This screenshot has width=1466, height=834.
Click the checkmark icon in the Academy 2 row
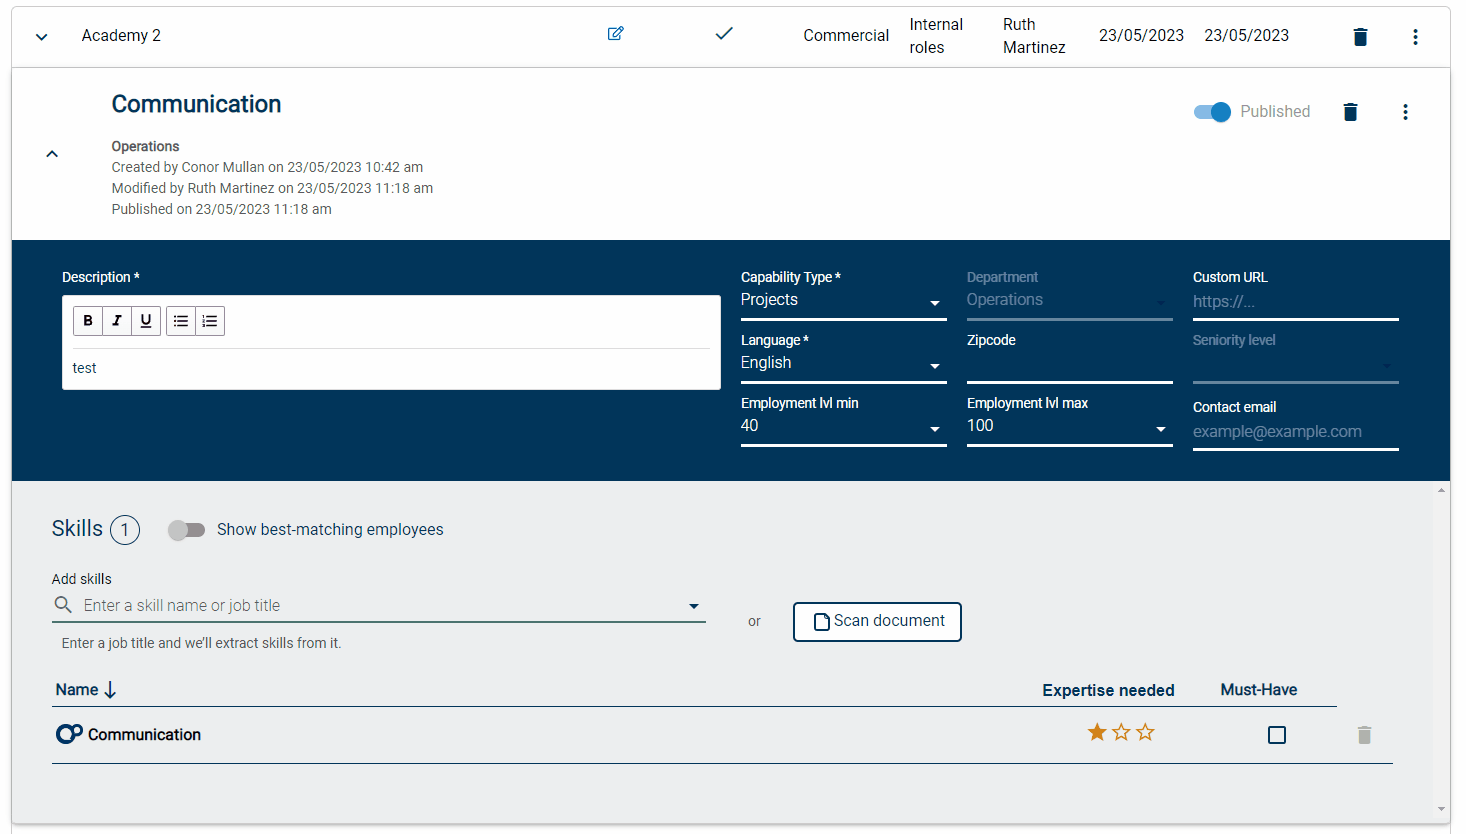(x=724, y=33)
